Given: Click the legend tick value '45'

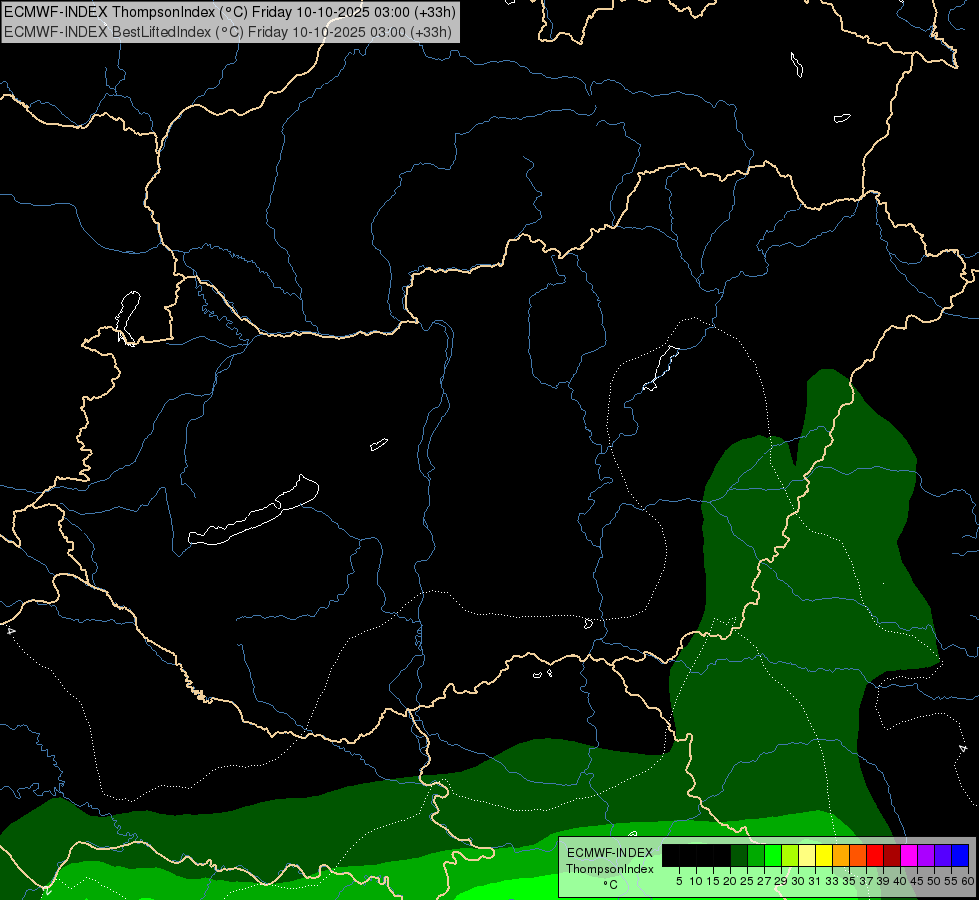Looking at the screenshot, I should [x=917, y=881].
